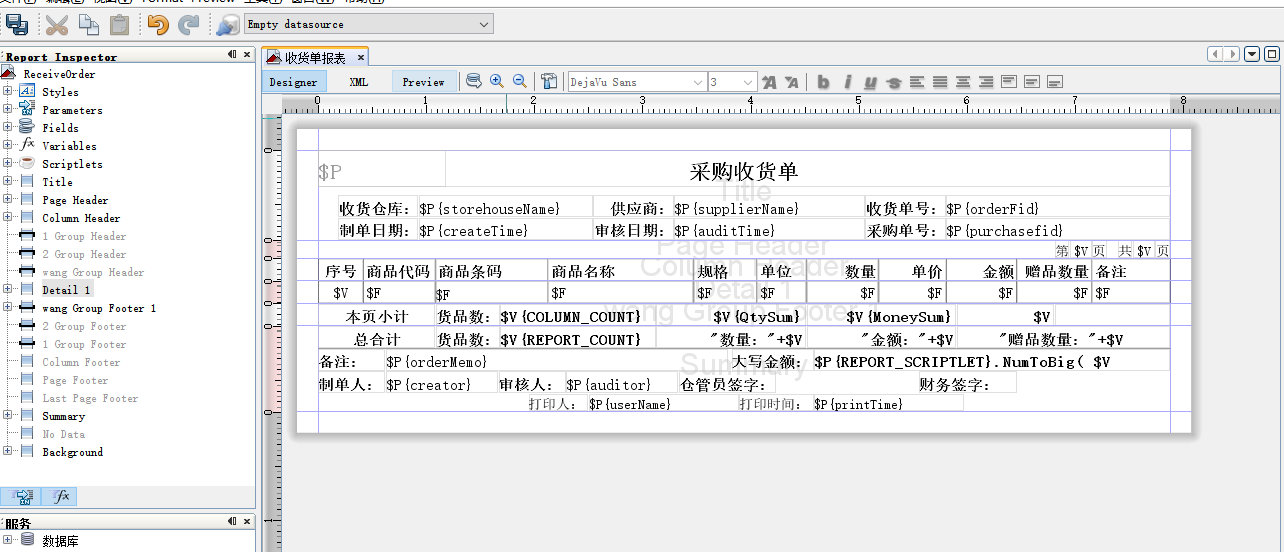This screenshot has height=552, width=1284.
Task: Click the Paste clipboard icon
Action: pyautogui.click(x=119, y=24)
